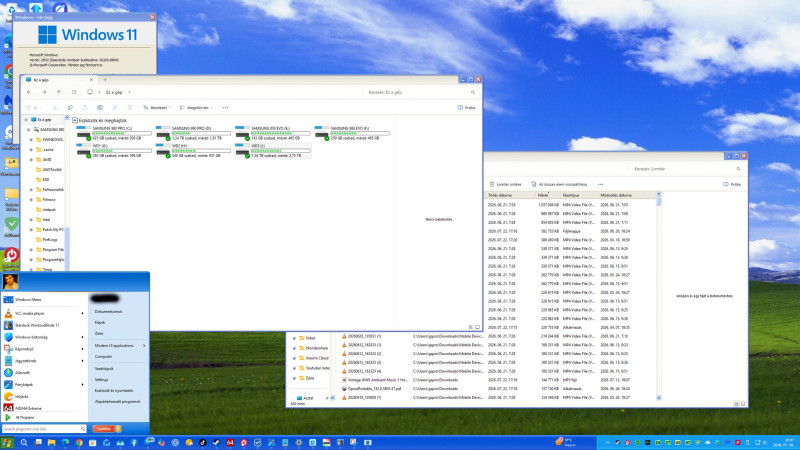Select the SAMSUNG 860 EVO (F:) drive
The width and height of the screenshot is (800, 450).
[352, 133]
